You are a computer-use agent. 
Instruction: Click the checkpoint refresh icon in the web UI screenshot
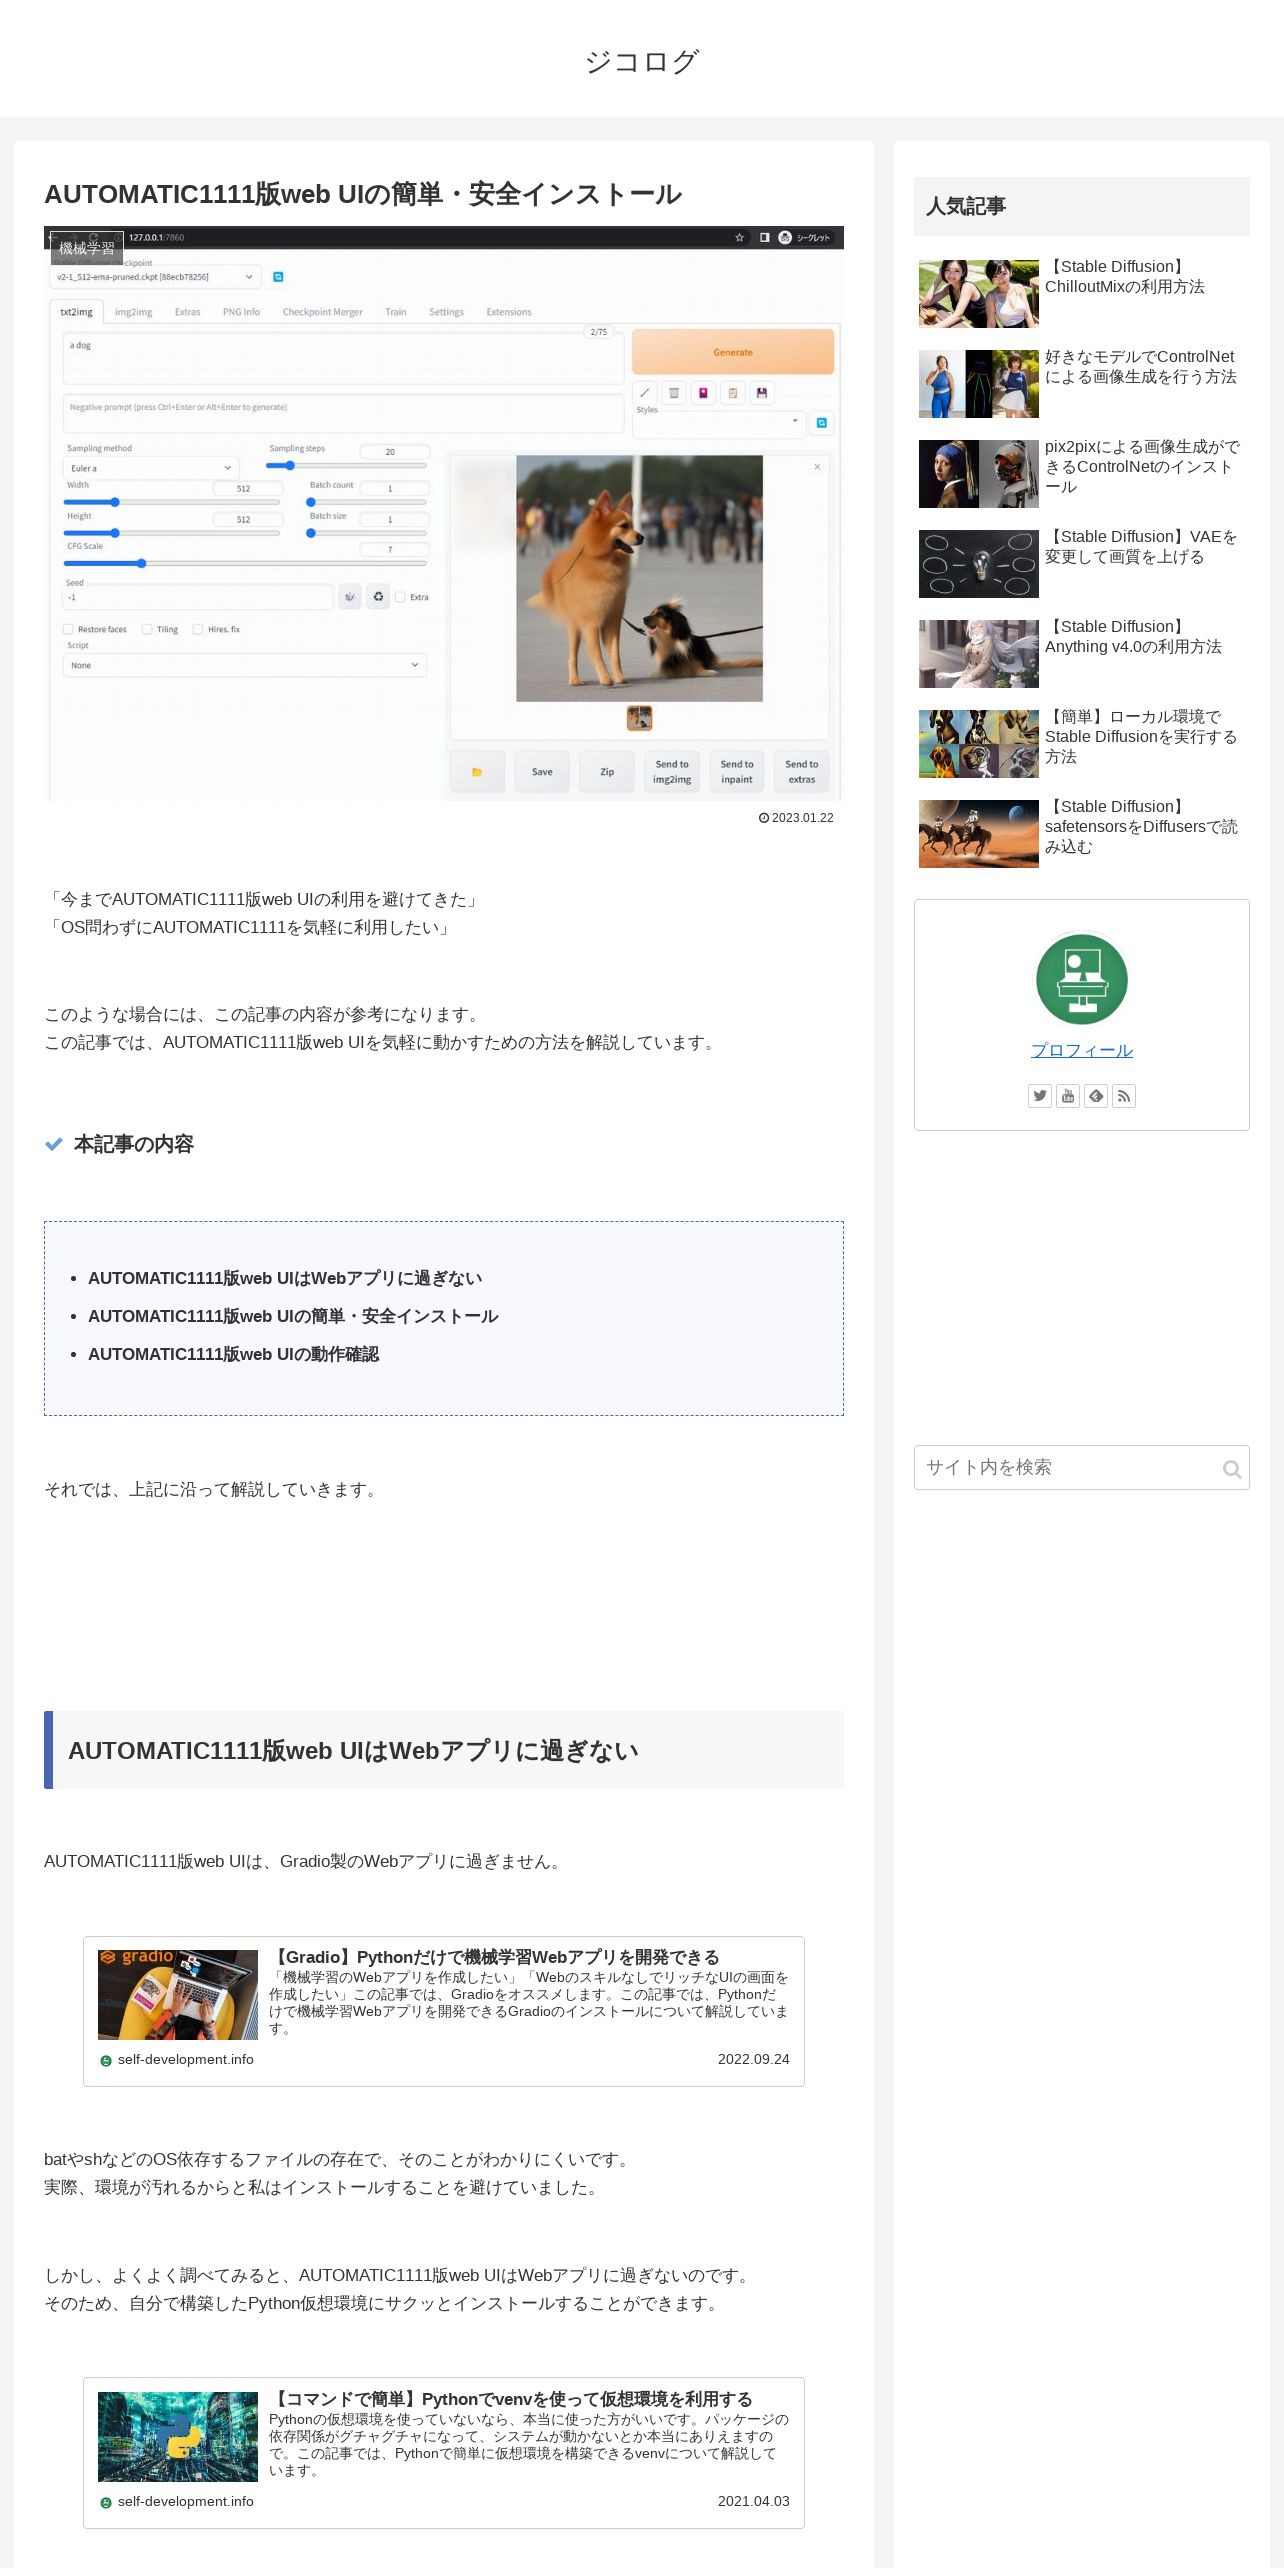coord(278,277)
